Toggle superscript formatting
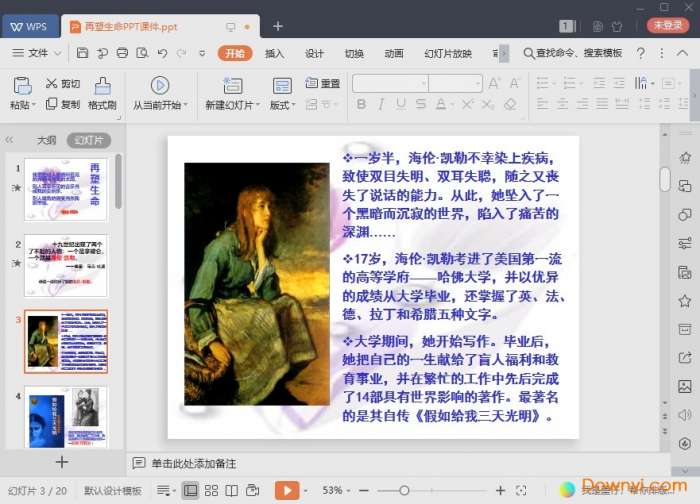Image resolution: width=700 pixels, height=504 pixels. 468,104
